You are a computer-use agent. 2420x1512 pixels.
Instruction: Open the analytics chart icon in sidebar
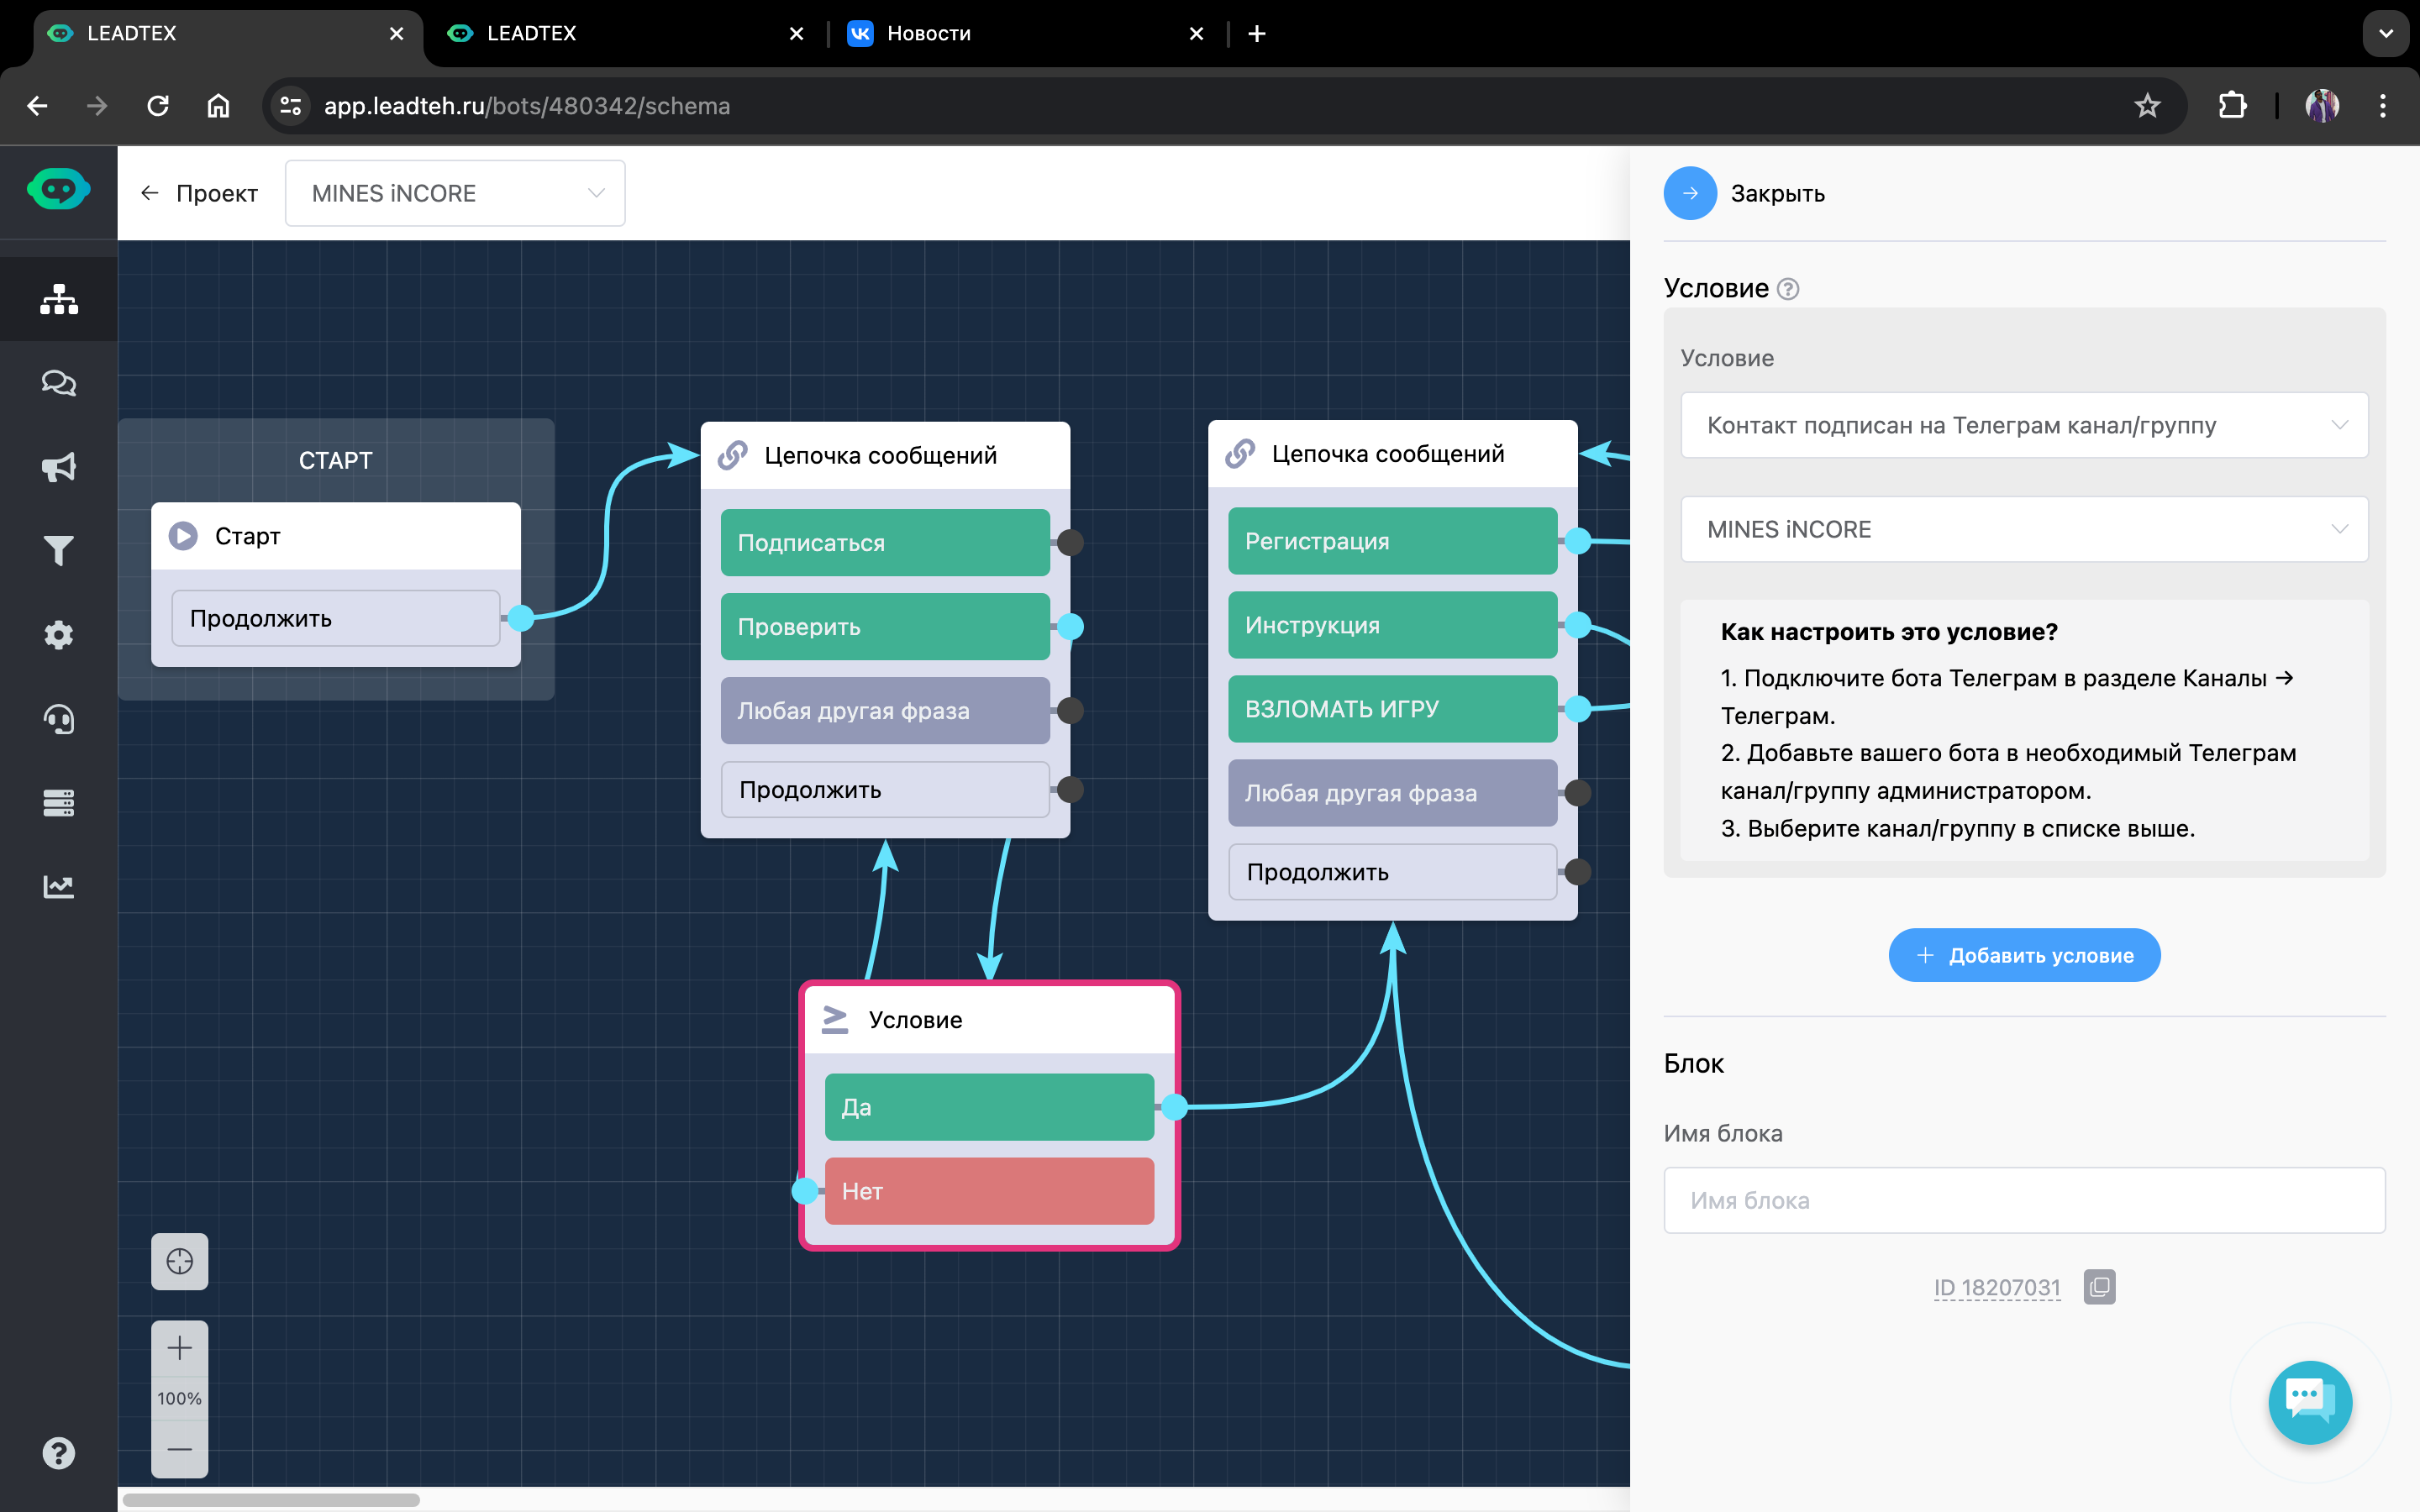[x=59, y=887]
